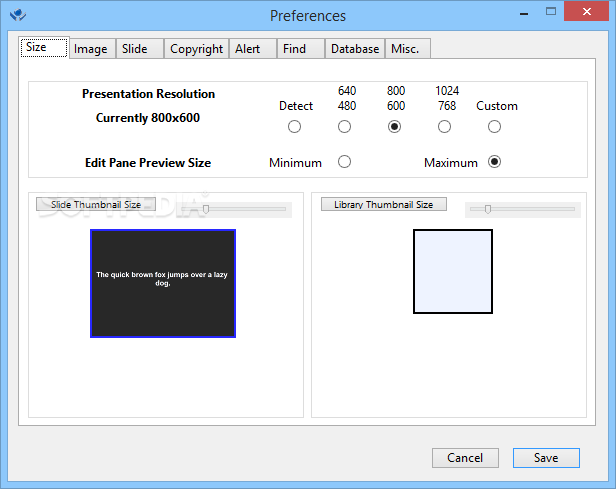Maximize the Preferences window
The height and width of the screenshot is (489, 616).
pos(551,12)
